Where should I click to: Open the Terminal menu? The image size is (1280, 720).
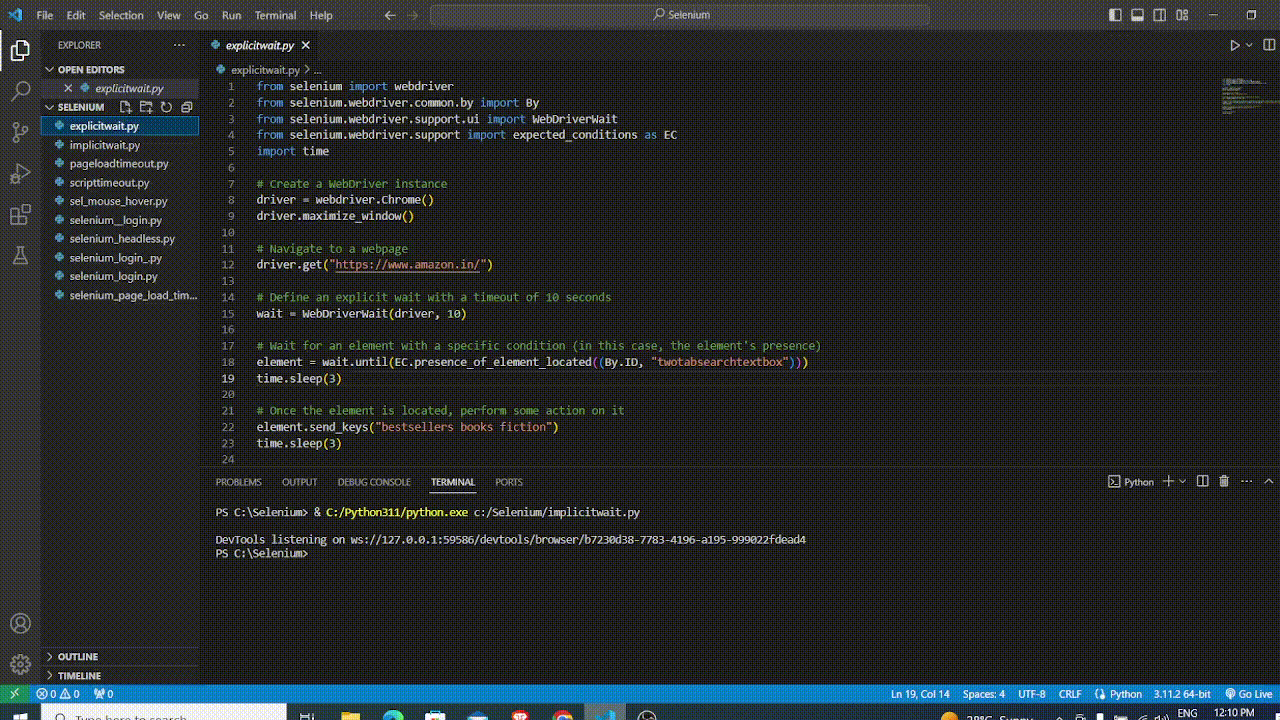pyautogui.click(x=275, y=15)
